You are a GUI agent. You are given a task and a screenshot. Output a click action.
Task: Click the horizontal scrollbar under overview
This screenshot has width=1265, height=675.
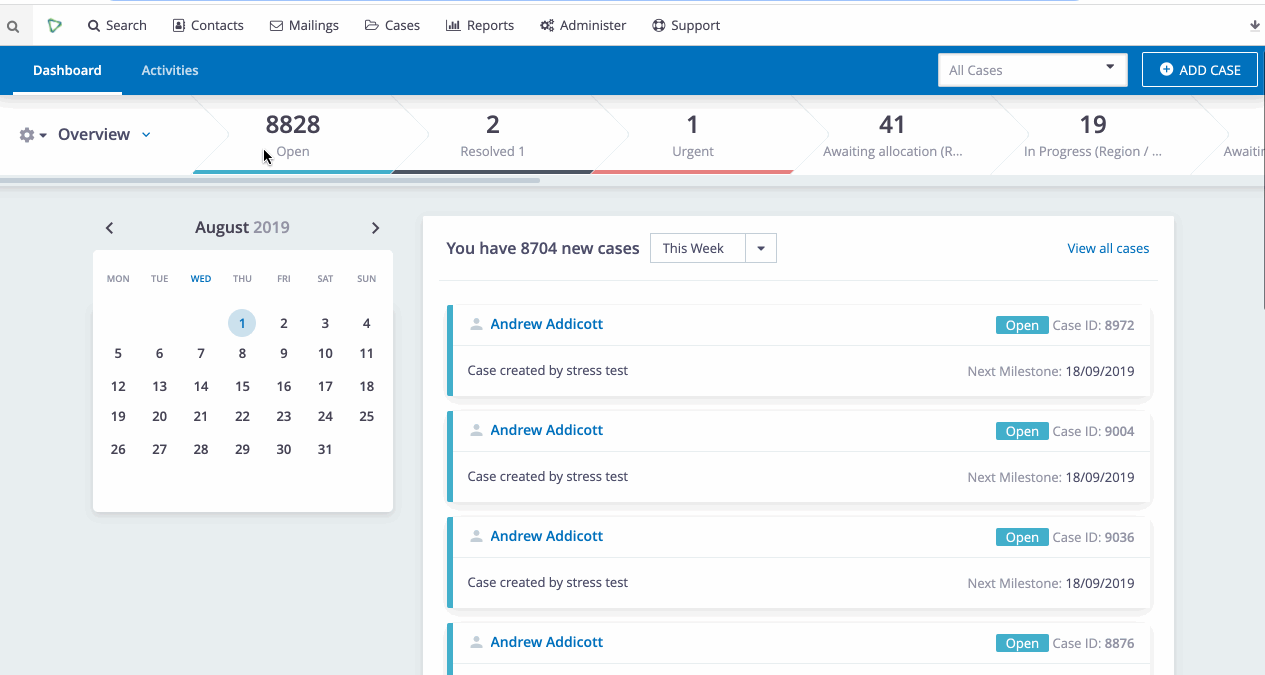pyautogui.click(x=270, y=180)
